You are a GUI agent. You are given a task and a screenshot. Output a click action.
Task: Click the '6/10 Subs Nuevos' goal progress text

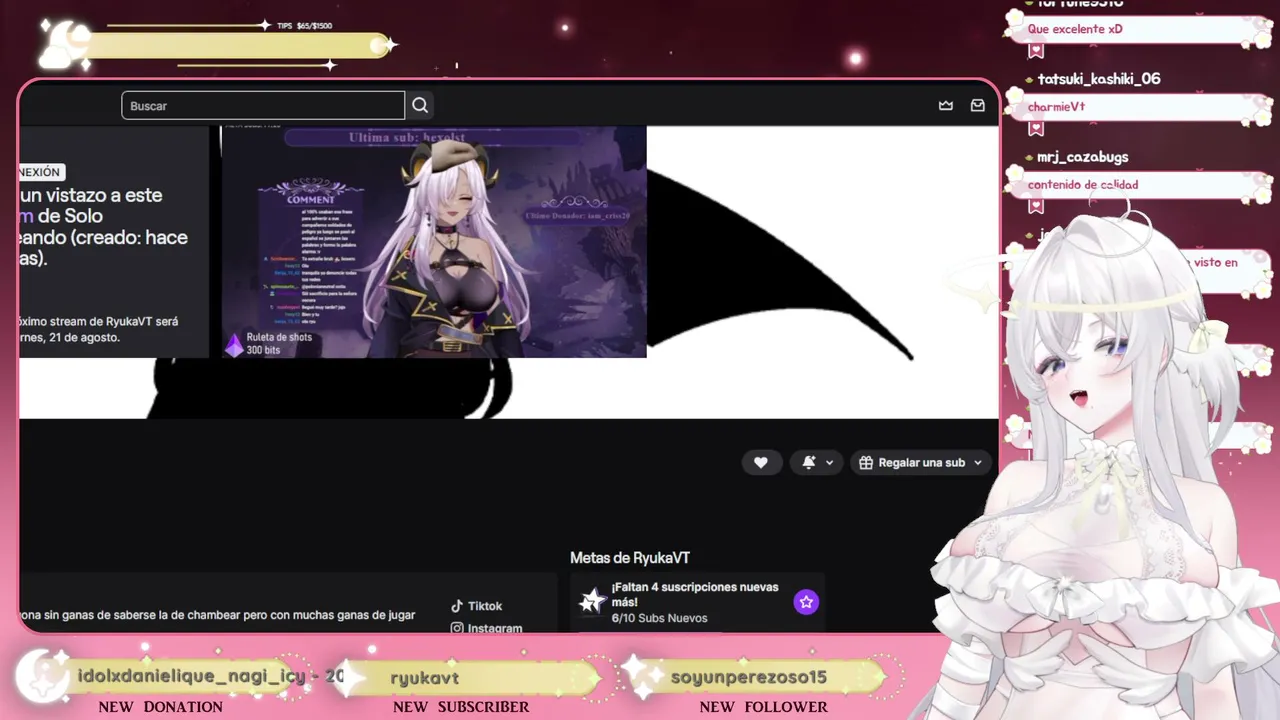tap(659, 618)
